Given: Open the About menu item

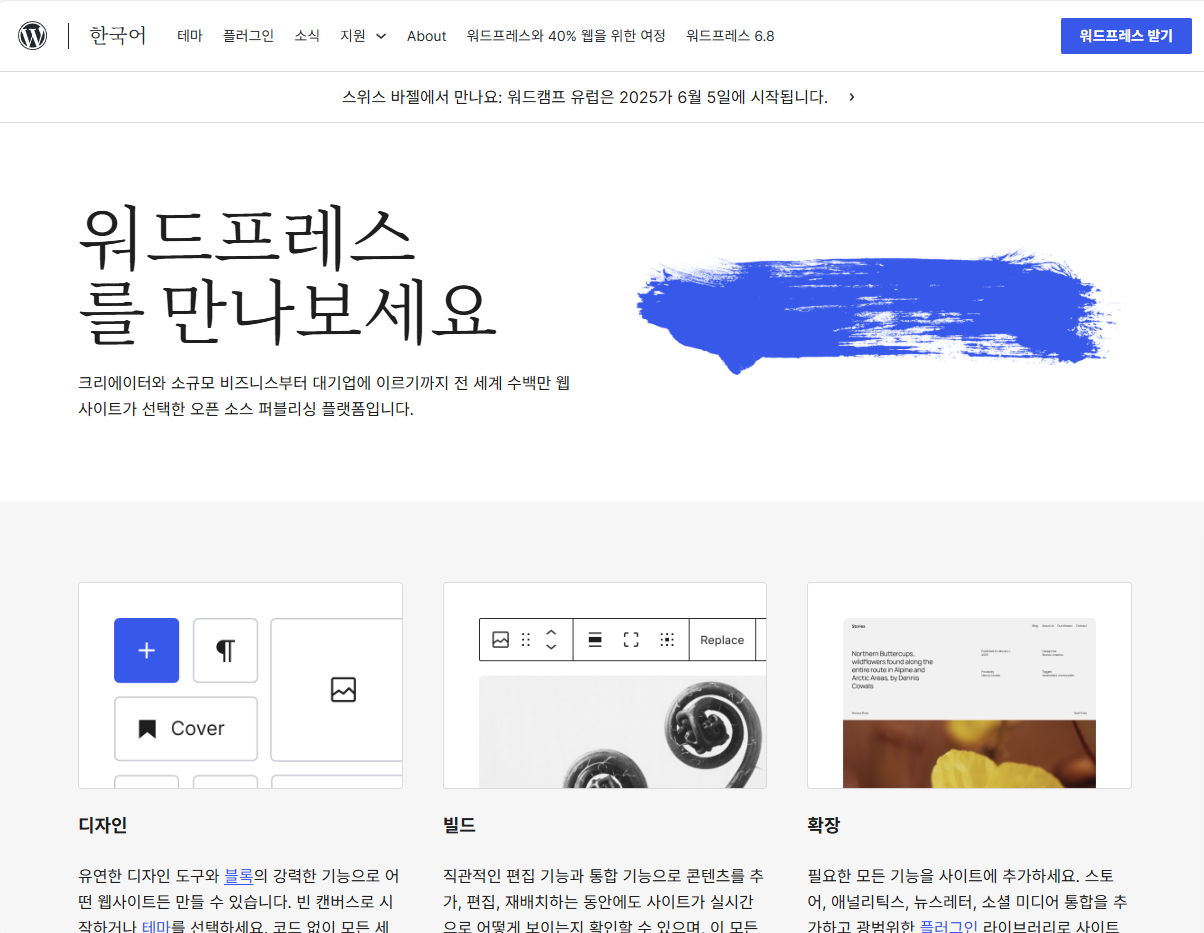Looking at the screenshot, I should tap(426, 36).
